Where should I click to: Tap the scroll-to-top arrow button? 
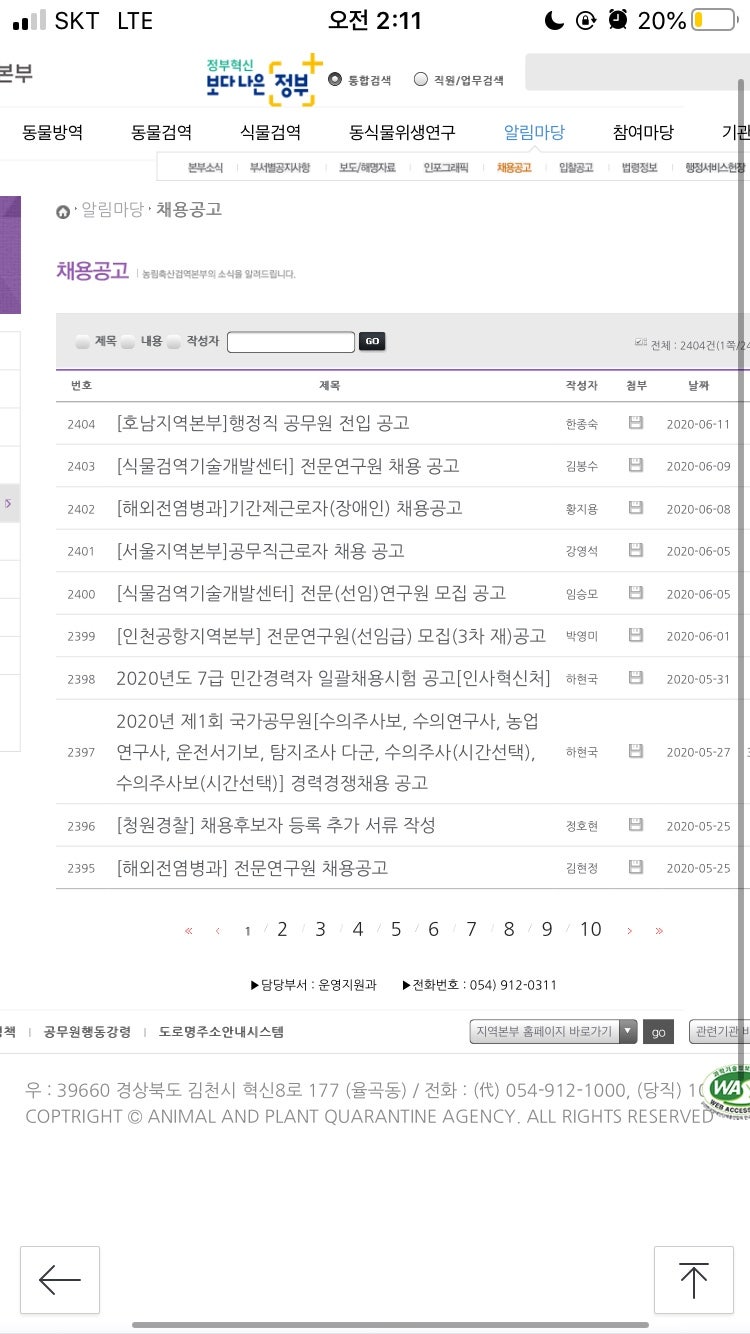click(x=693, y=1279)
